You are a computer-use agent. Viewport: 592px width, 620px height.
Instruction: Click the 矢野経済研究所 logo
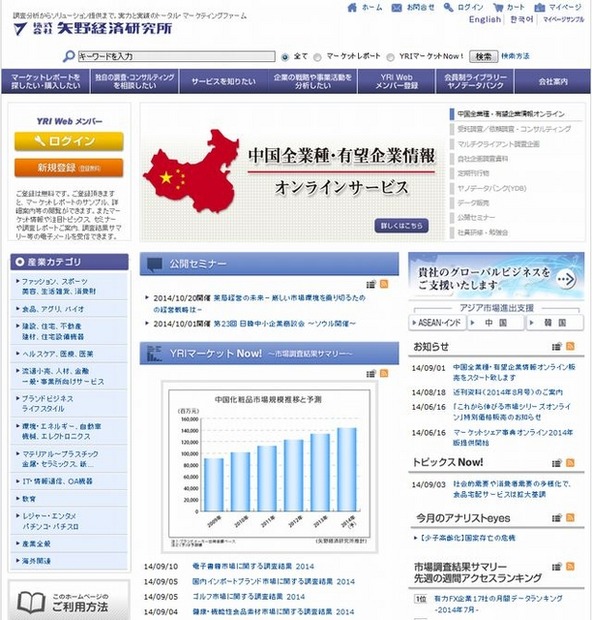pos(93,28)
